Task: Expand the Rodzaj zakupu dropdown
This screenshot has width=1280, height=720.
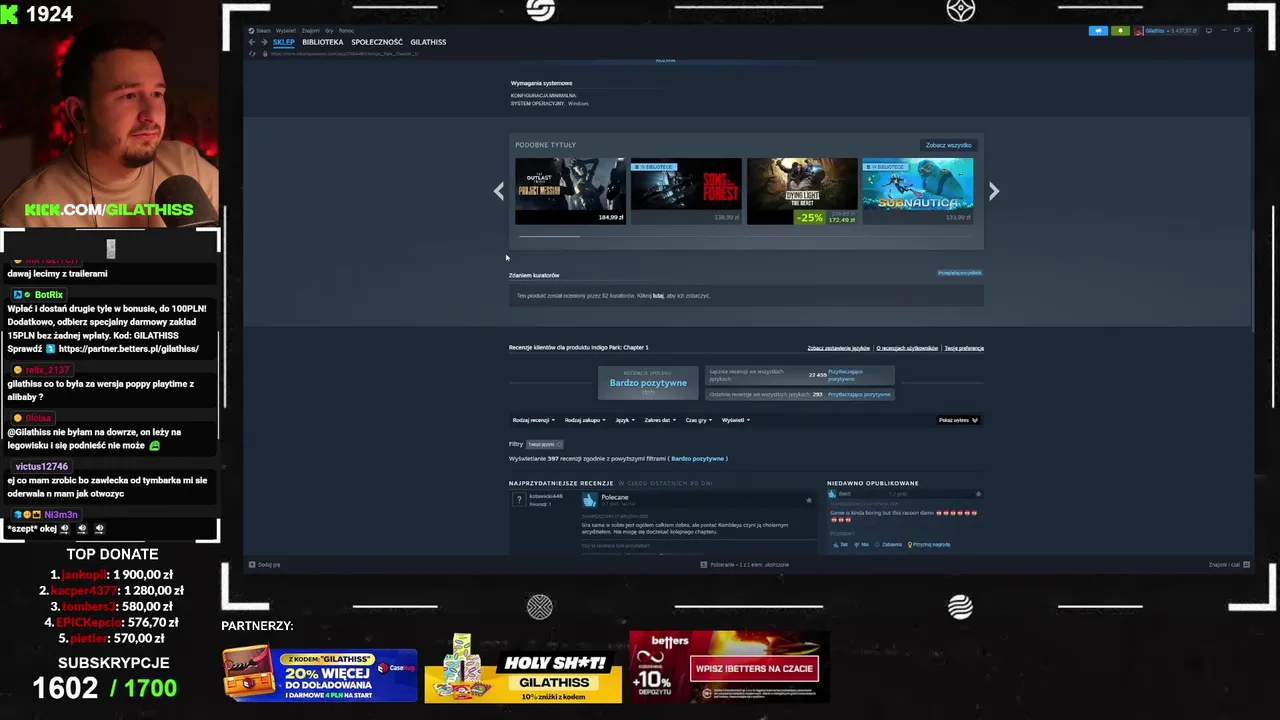Action: pyautogui.click(x=585, y=420)
